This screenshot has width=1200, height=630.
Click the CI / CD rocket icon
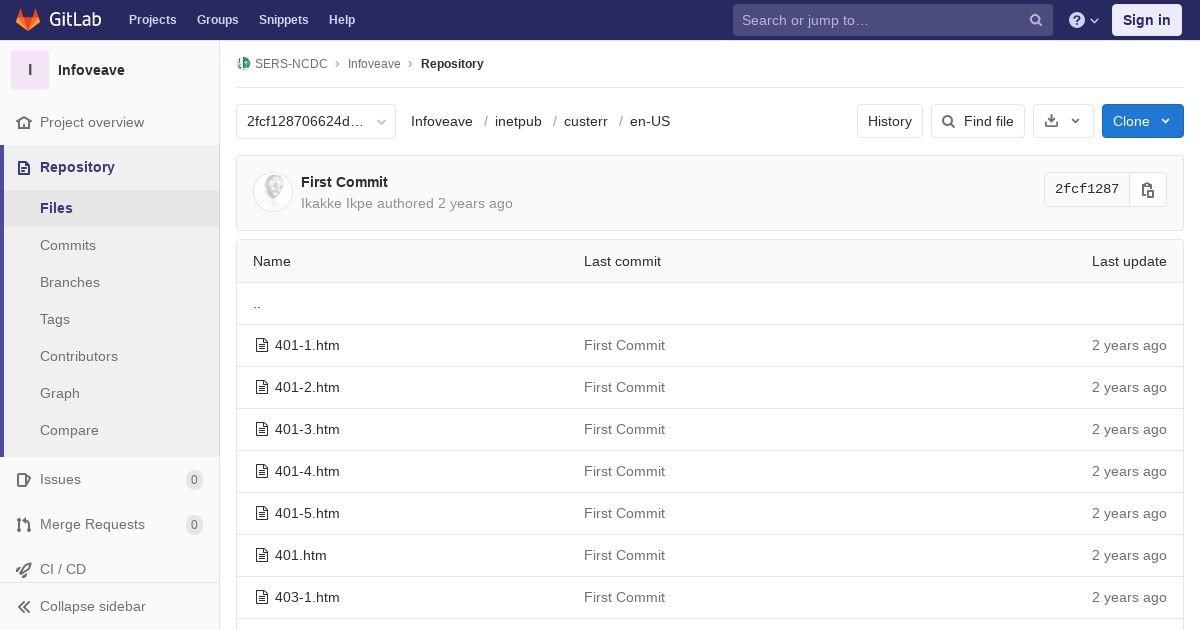click(24, 570)
